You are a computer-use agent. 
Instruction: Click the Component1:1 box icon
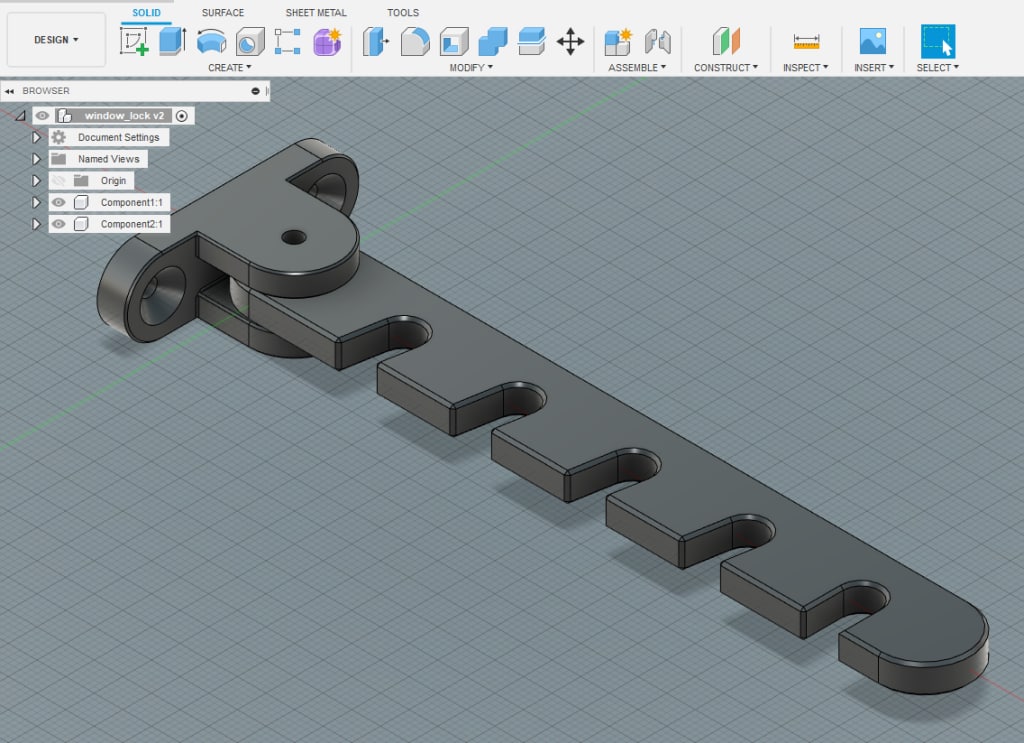tap(81, 202)
